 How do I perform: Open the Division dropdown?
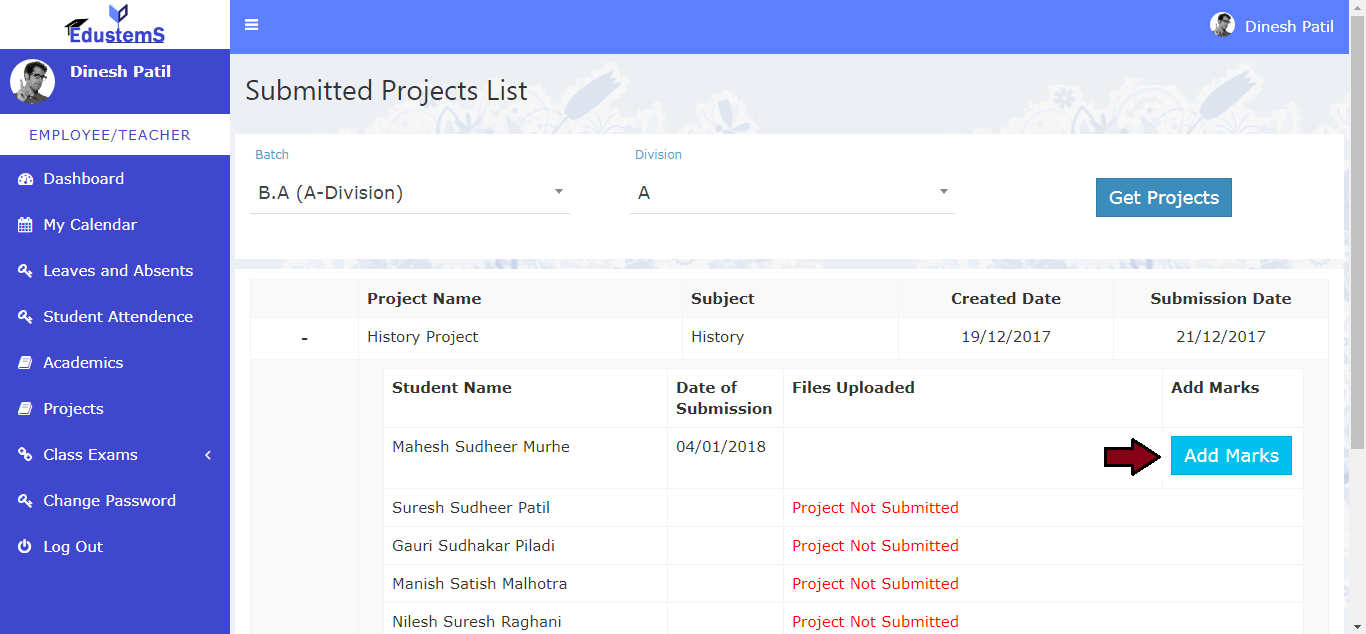point(792,193)
